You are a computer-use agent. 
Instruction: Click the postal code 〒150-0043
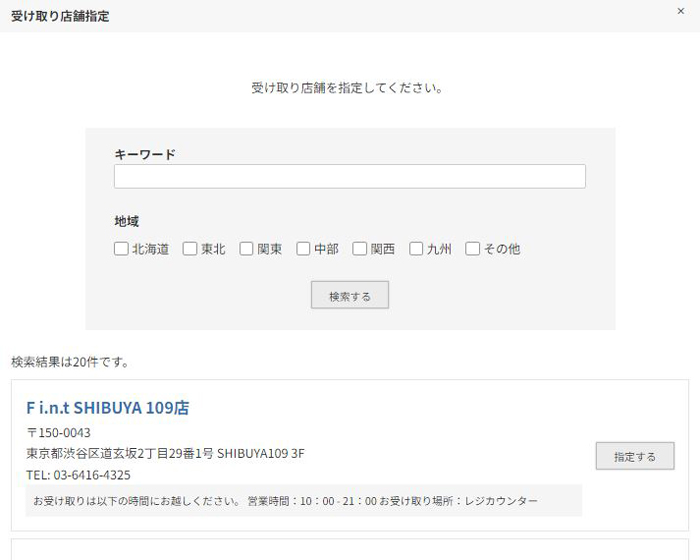[x=58, y=433]
